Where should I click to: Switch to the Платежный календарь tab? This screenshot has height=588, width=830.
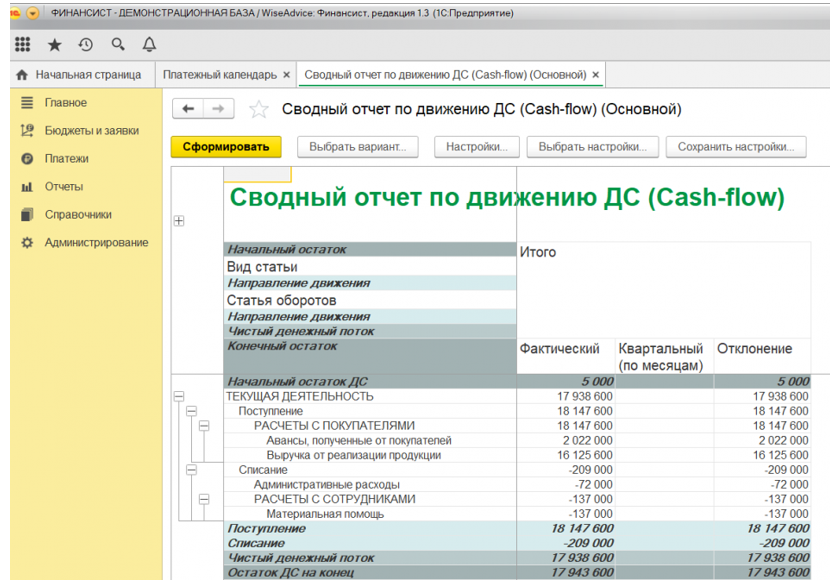pos(220,75)
